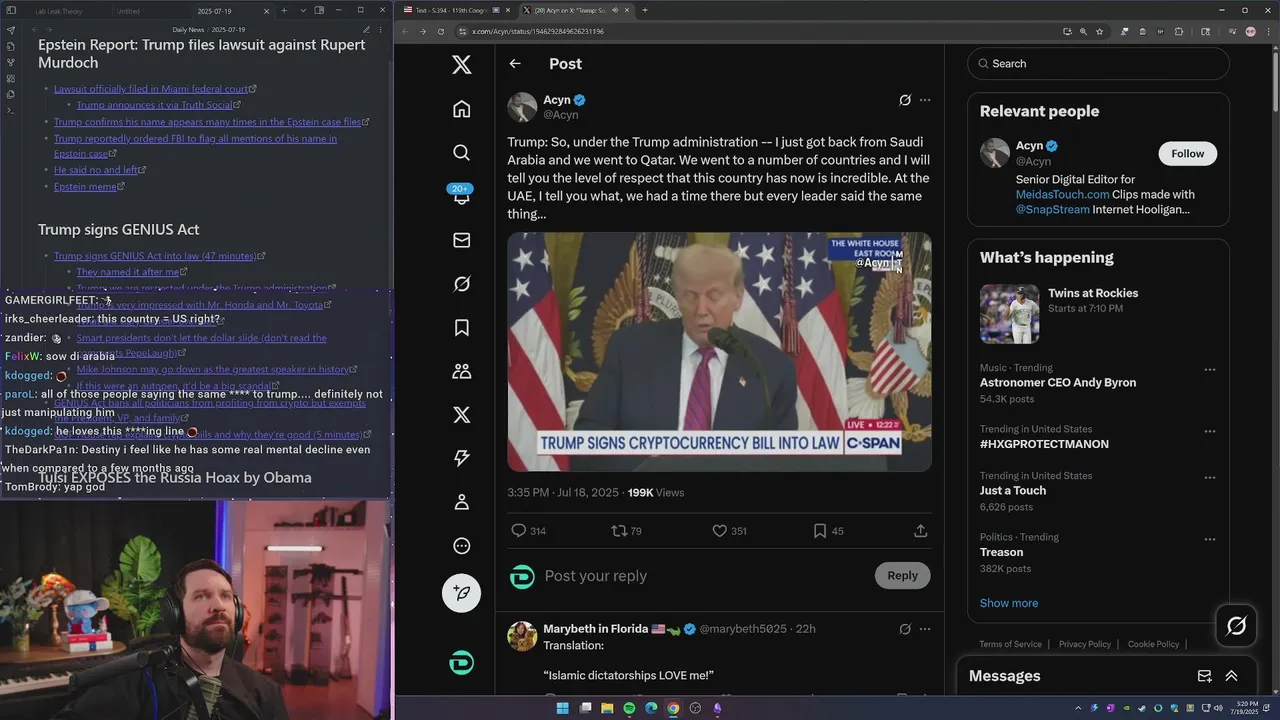Open Windows Start menu

(x=562, y=708)
